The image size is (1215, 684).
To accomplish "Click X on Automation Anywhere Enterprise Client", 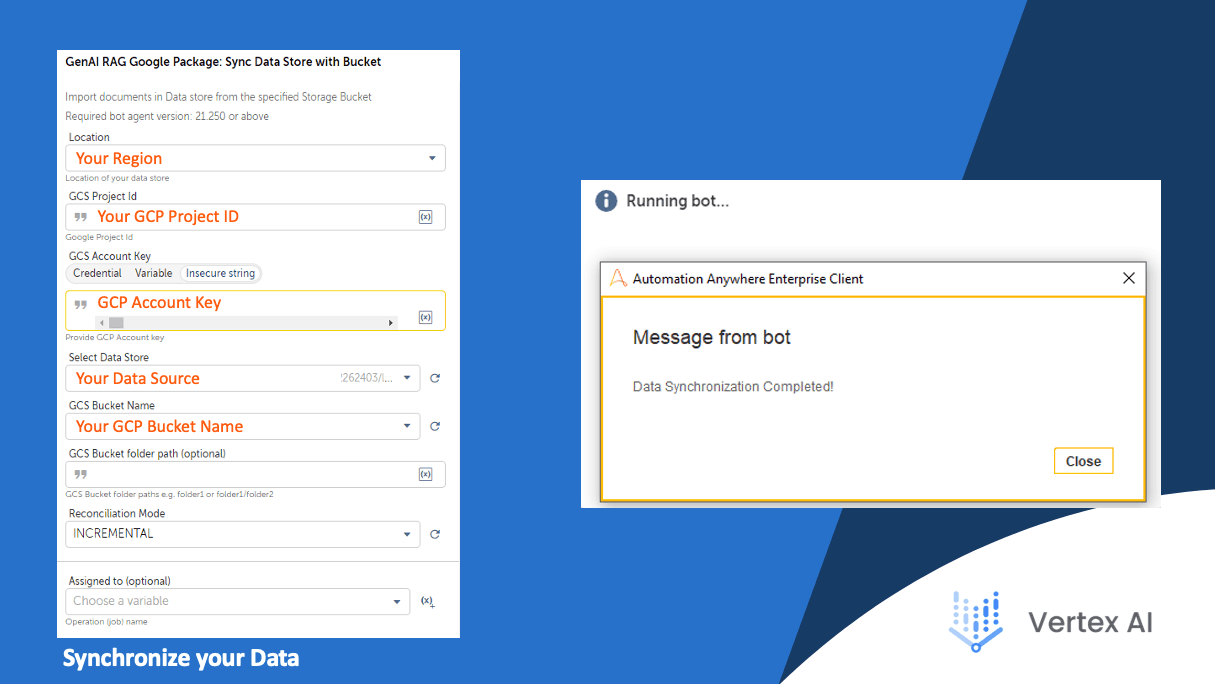I will pyautogui.click(x=1128, y=278).
